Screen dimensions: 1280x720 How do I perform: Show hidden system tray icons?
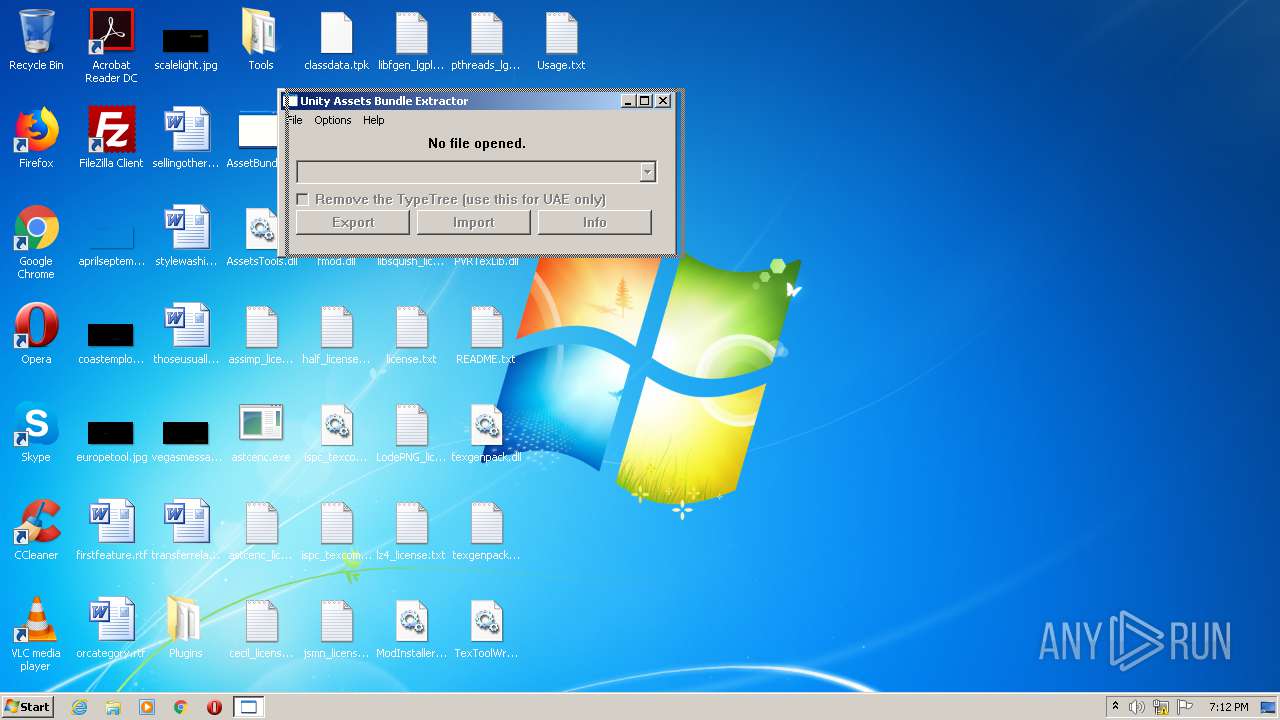point(1115,707)
